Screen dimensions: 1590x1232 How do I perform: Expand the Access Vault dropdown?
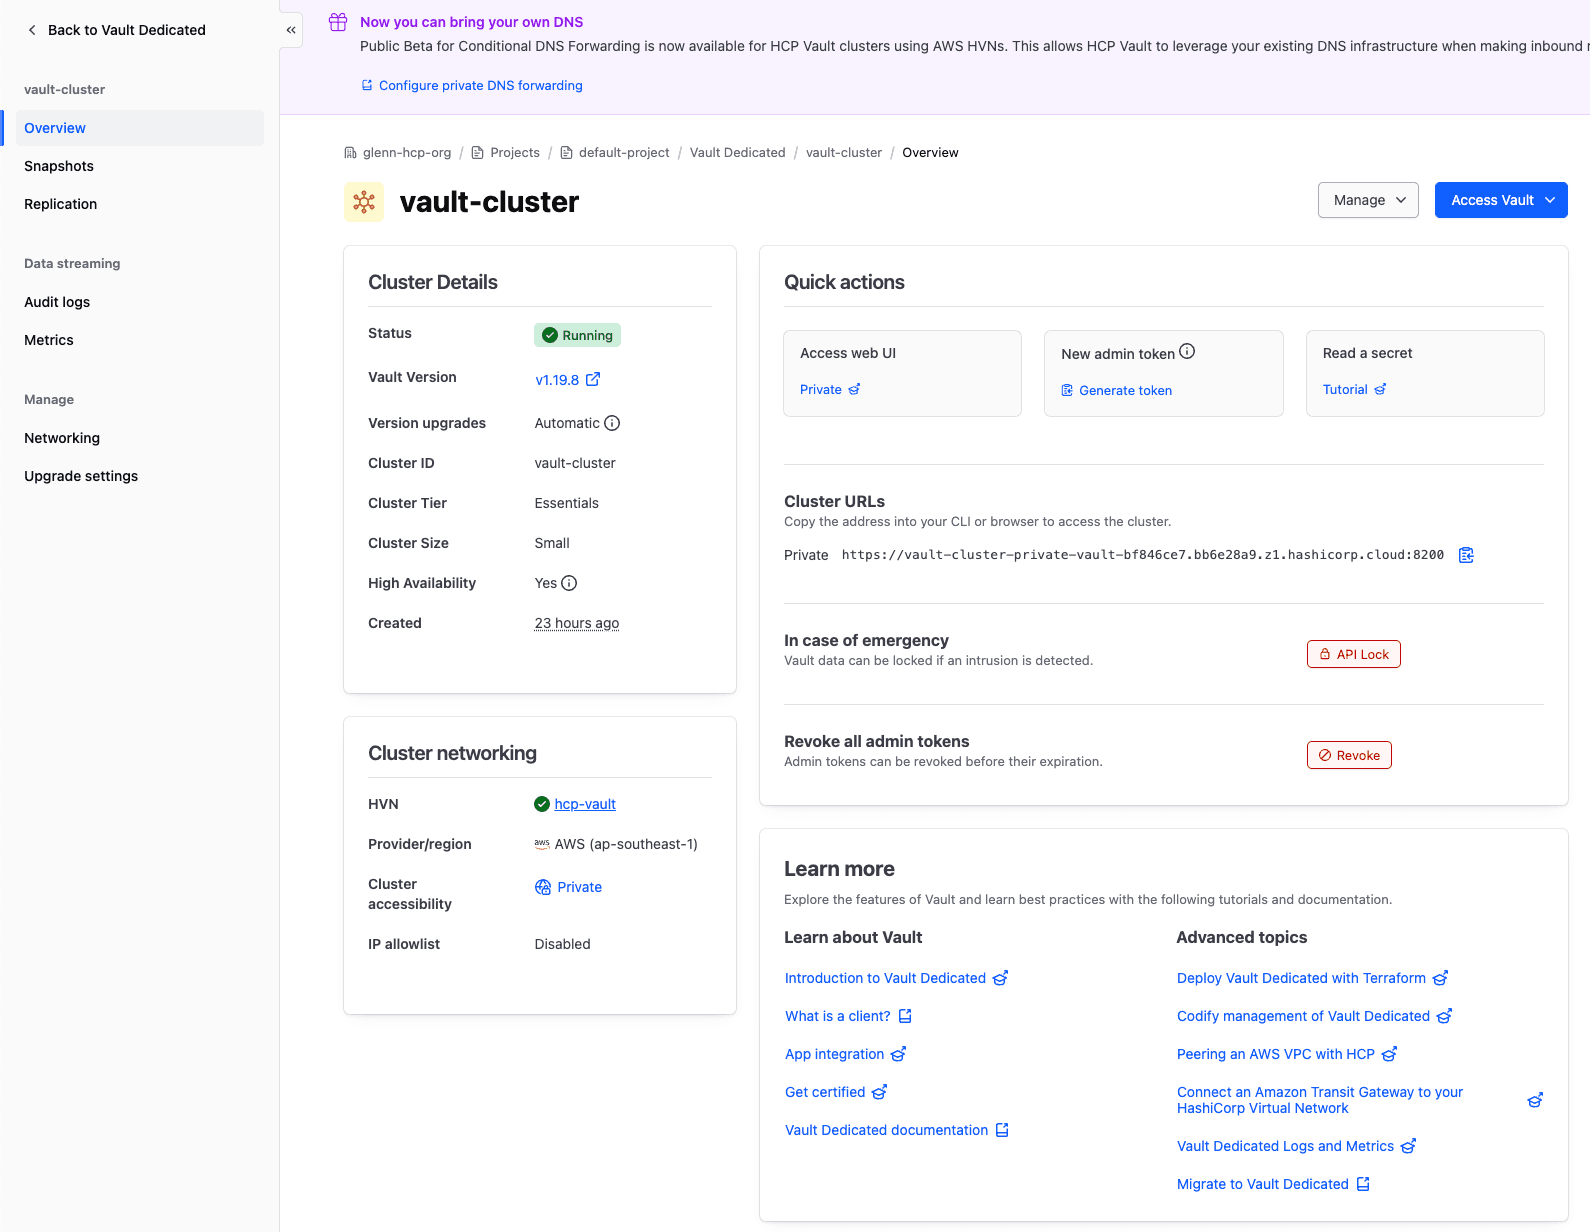click(1500, 200)
